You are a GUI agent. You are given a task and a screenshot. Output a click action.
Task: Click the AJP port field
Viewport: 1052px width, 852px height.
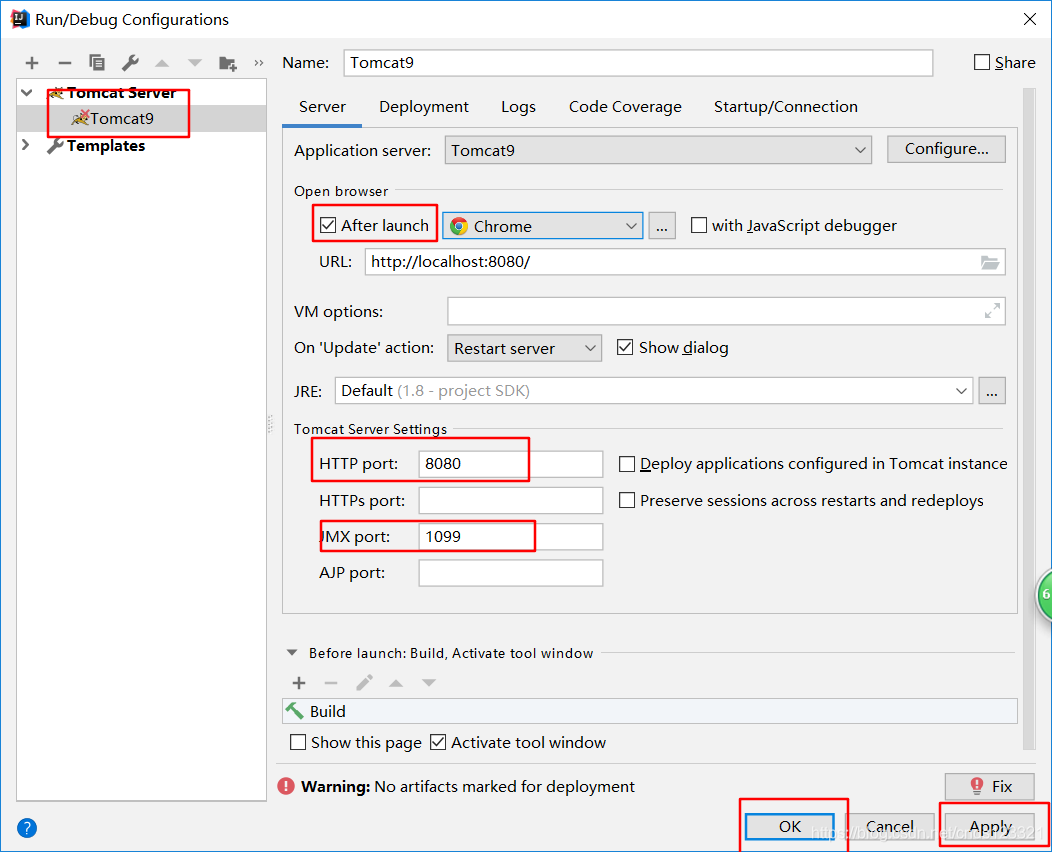(511, 573)
